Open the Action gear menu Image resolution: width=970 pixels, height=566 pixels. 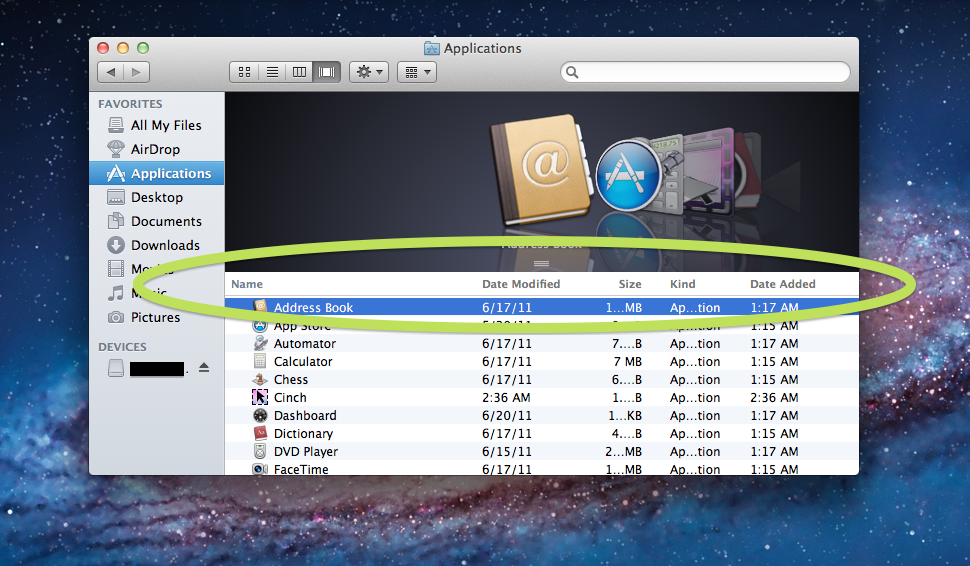tap(369, 72)
